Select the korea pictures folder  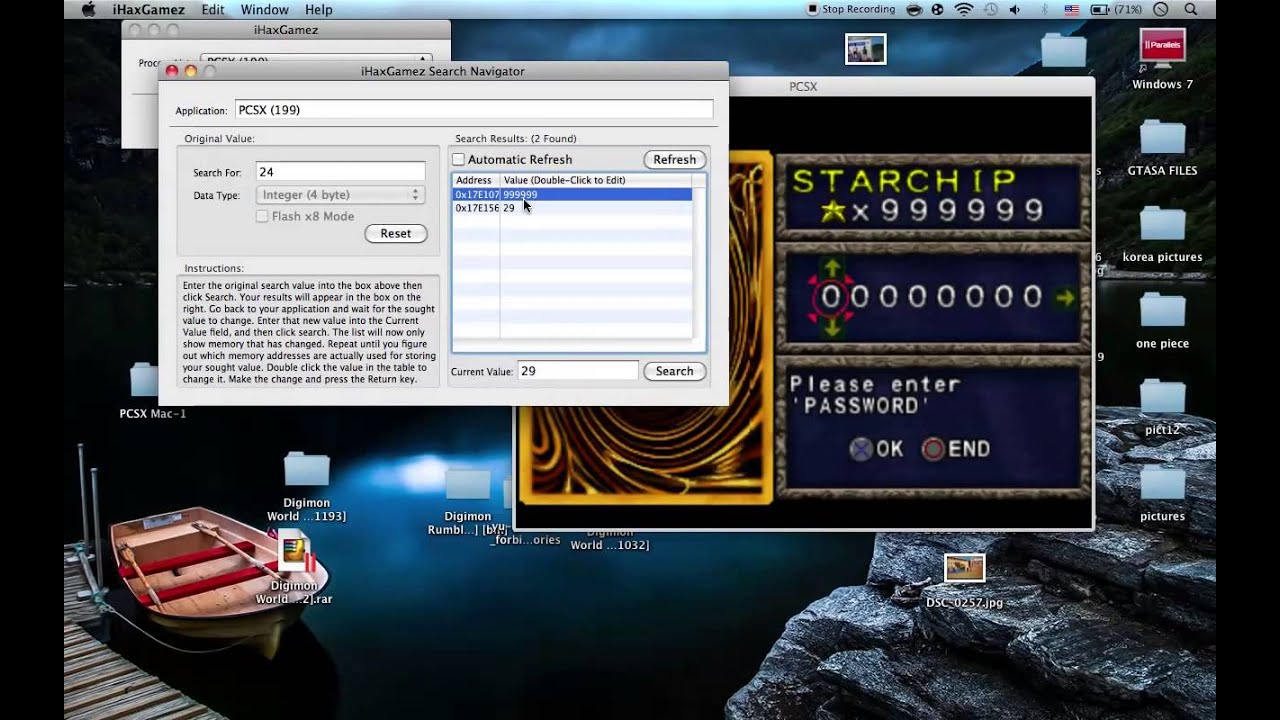tap(1162, 234)
